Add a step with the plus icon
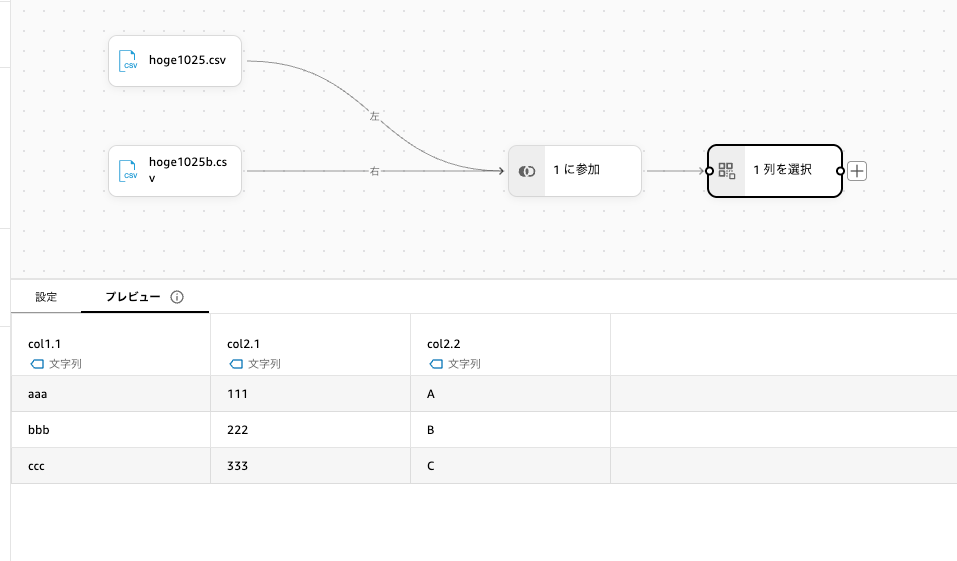 (x=857, y=171)
